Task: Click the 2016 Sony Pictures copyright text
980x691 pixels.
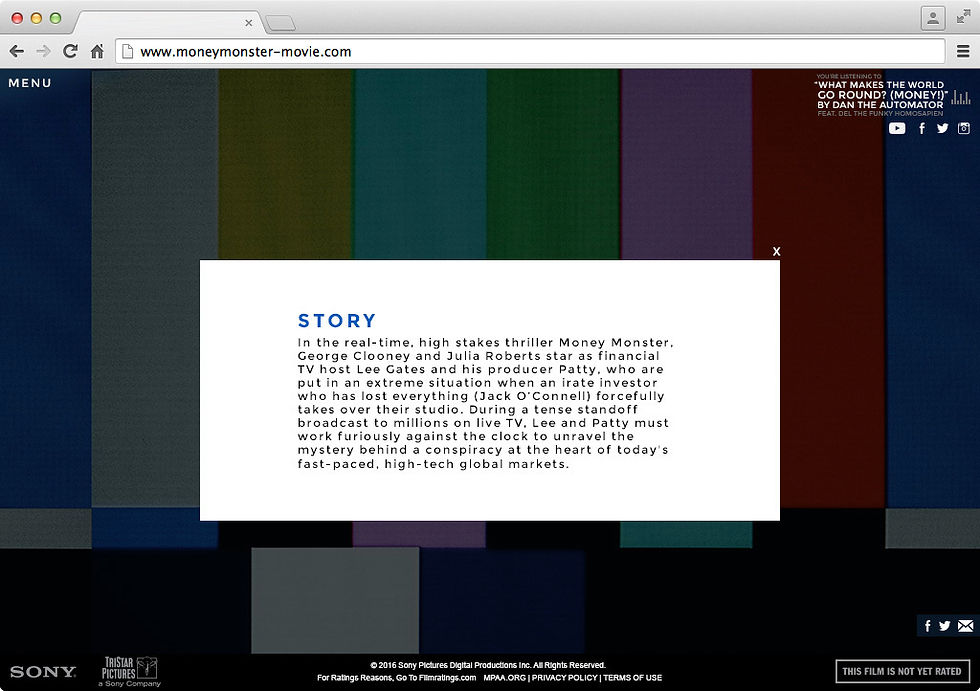Action: coord(488,665)
